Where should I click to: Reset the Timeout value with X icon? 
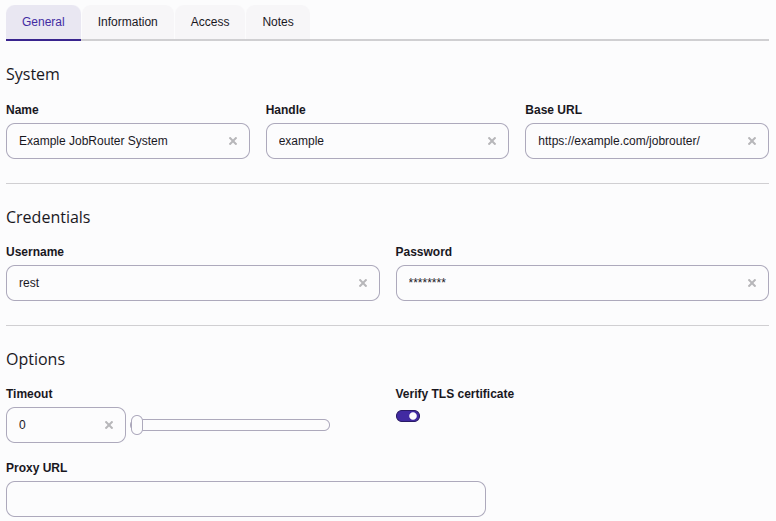(x=109, y=425)
